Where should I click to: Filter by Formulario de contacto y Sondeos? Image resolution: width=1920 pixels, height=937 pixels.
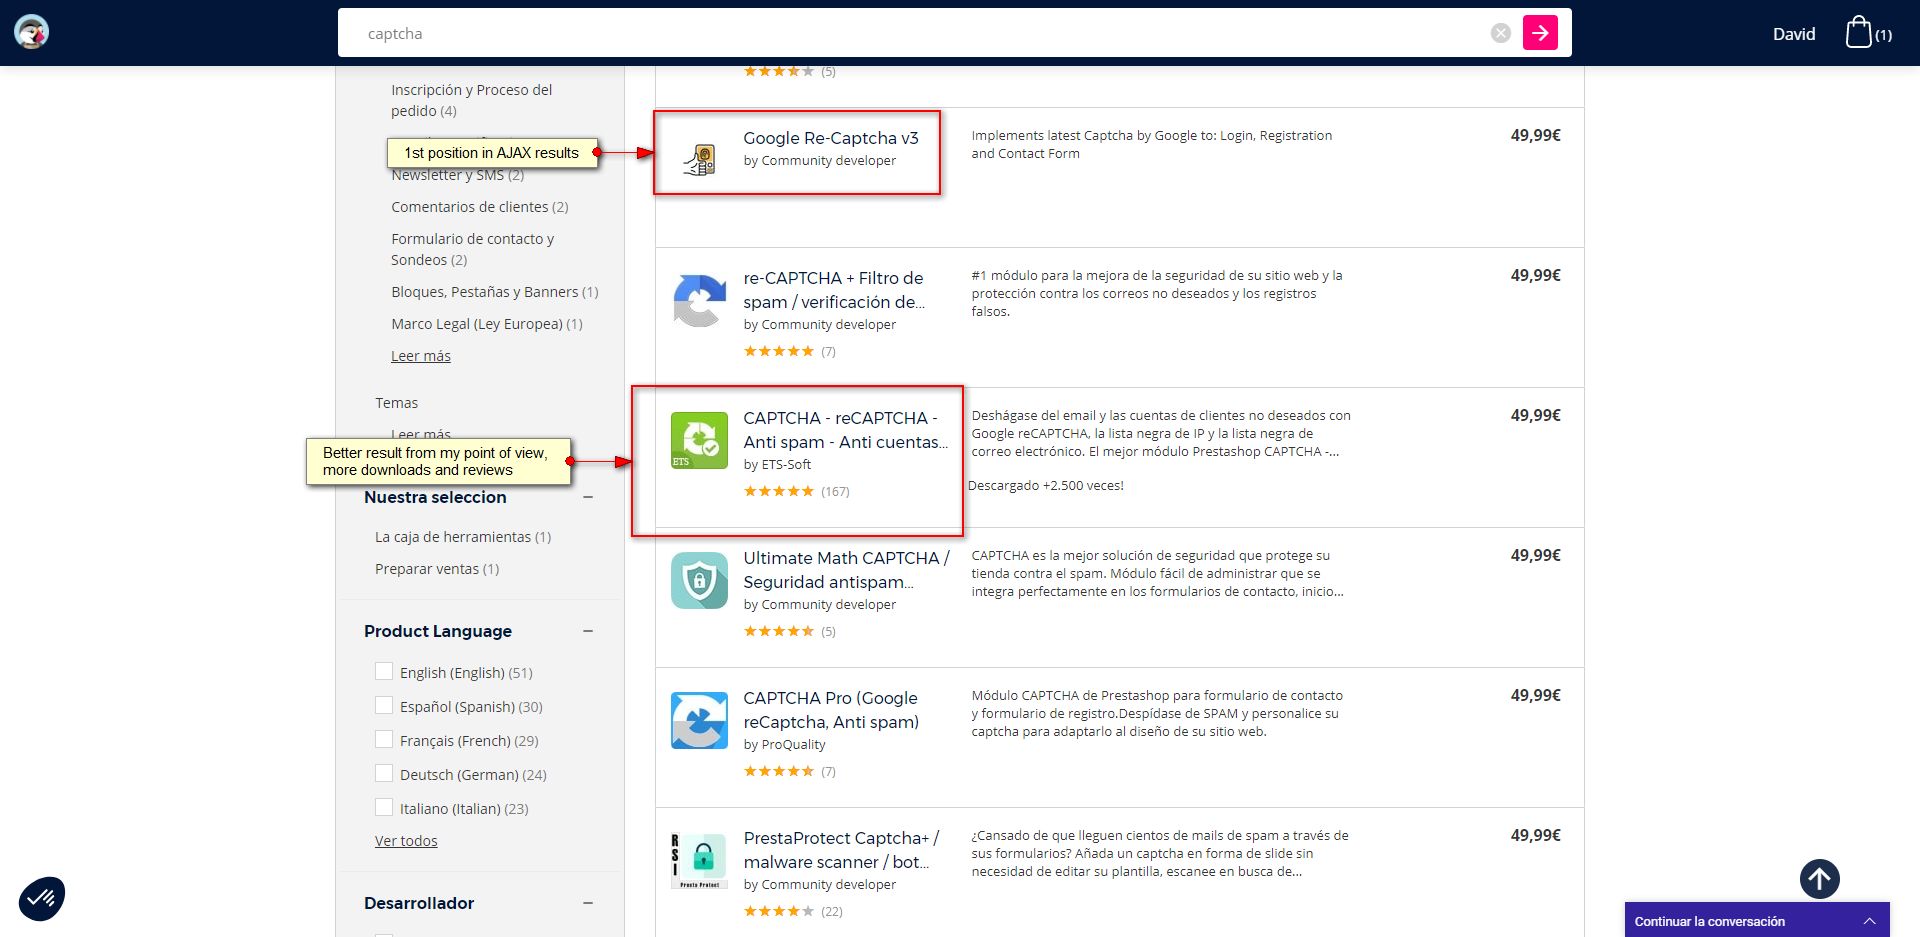(473, 249)
